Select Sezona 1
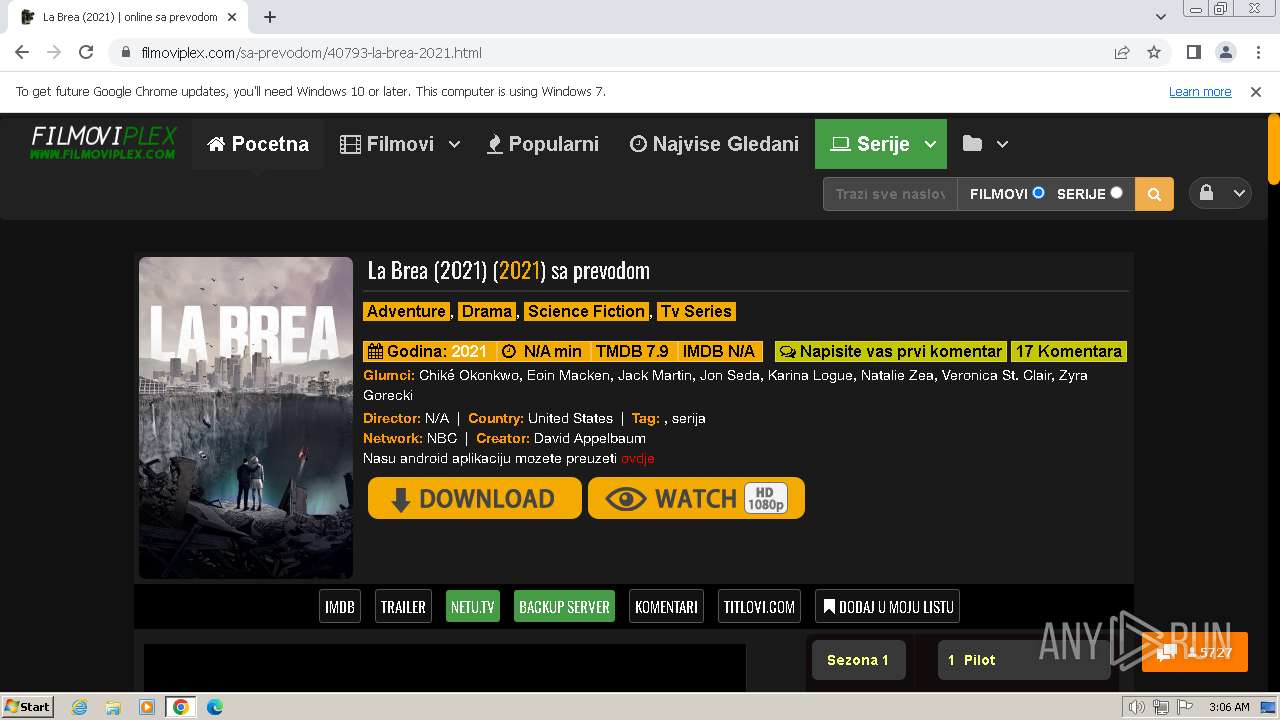This screenshot has height=720, width=1280. click(858, 660)
